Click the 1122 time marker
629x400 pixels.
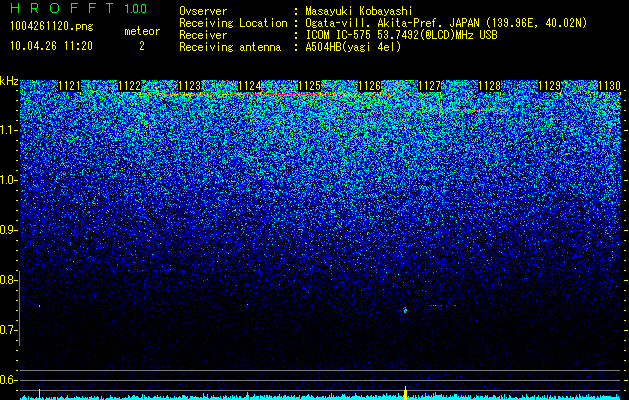pos(130,86)
